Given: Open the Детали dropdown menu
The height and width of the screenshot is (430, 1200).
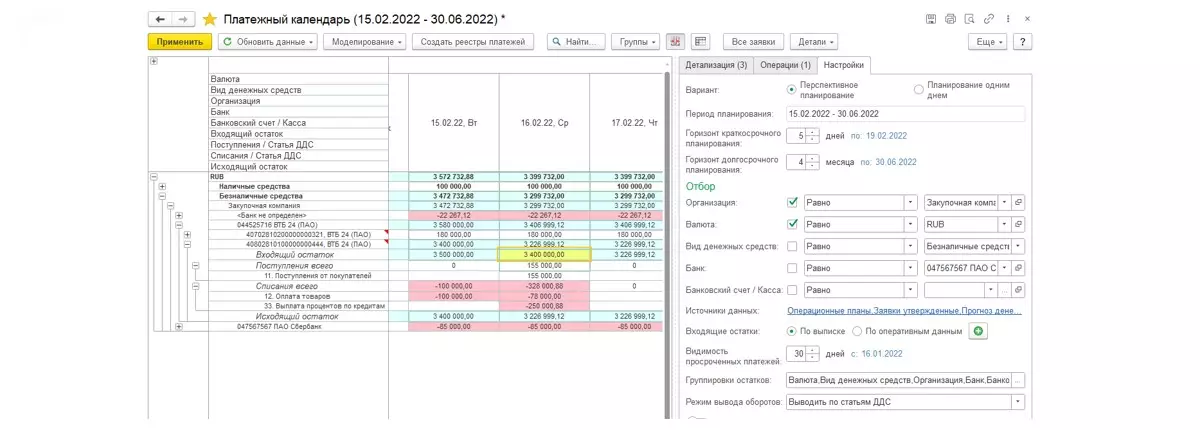Looking at the screenshot, I should 813,41.
